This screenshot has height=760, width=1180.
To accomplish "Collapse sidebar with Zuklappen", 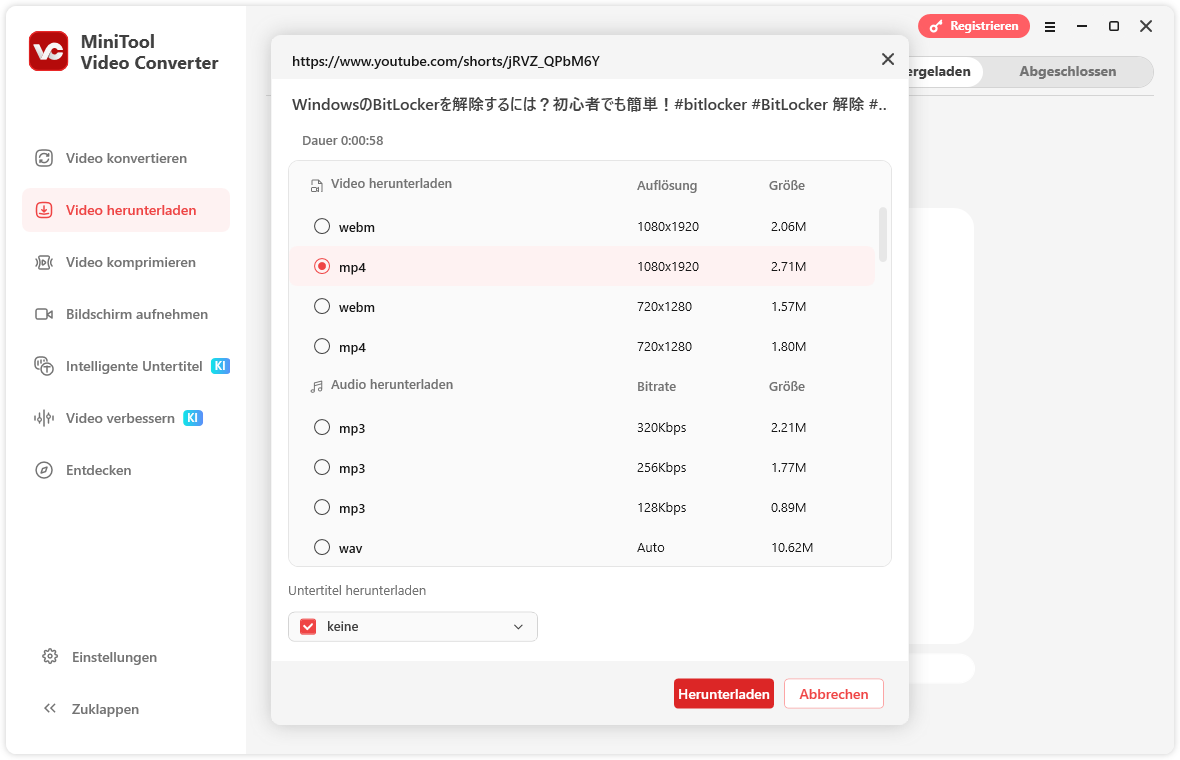I will (105, 709).
